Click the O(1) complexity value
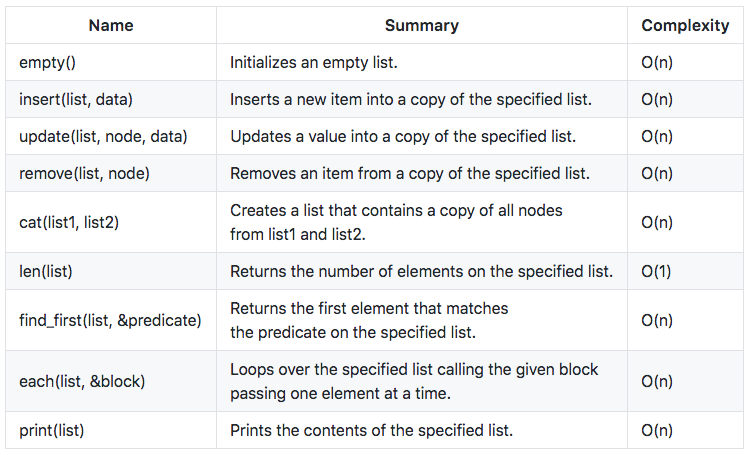The height and width of the screenshot is (455, 751). (656, 271)
